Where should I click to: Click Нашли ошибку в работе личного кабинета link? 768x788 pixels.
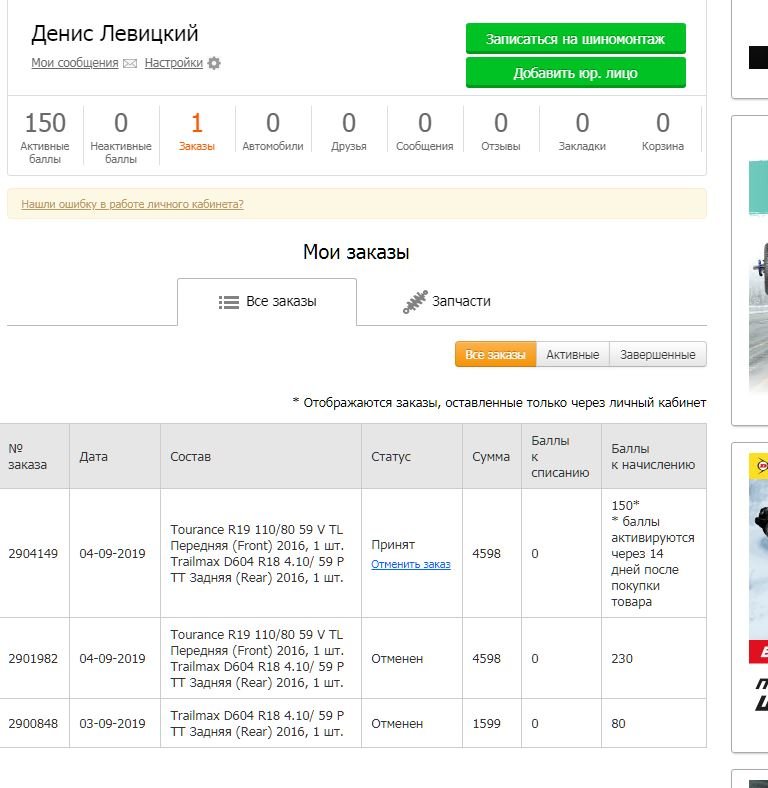point(132,204)
